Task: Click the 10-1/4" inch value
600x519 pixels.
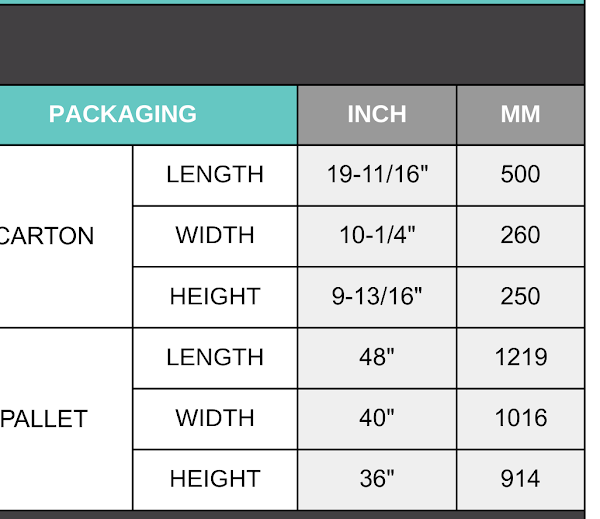Action: point(377,236)
